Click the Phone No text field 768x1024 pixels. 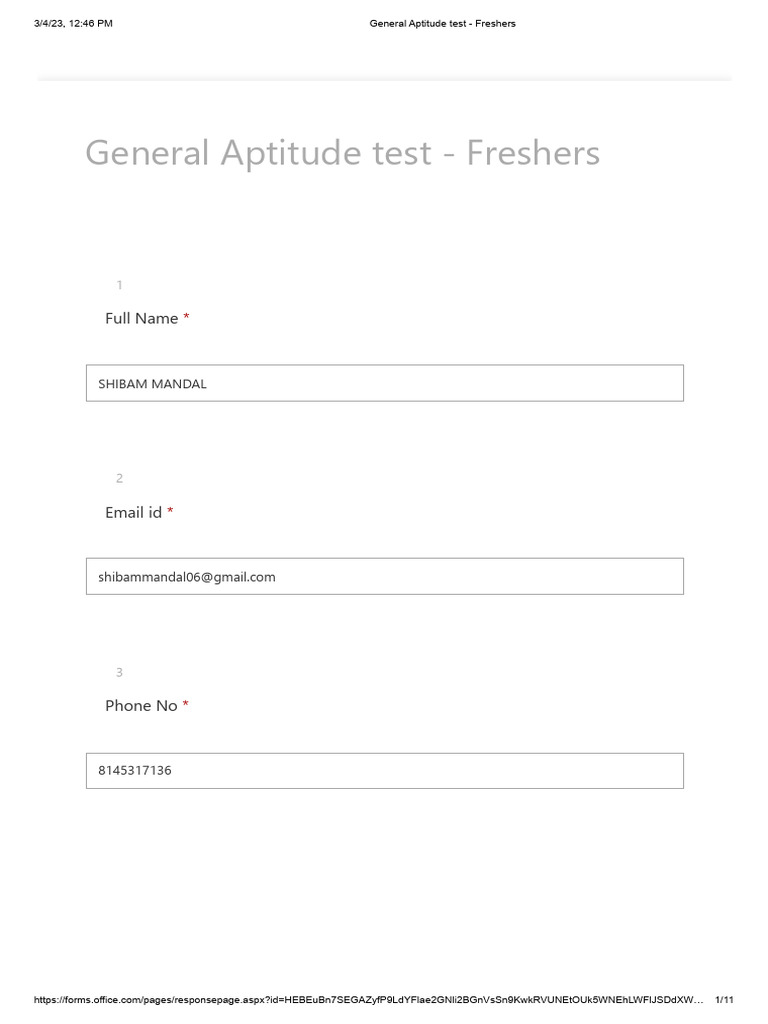(x=384, y=770)
